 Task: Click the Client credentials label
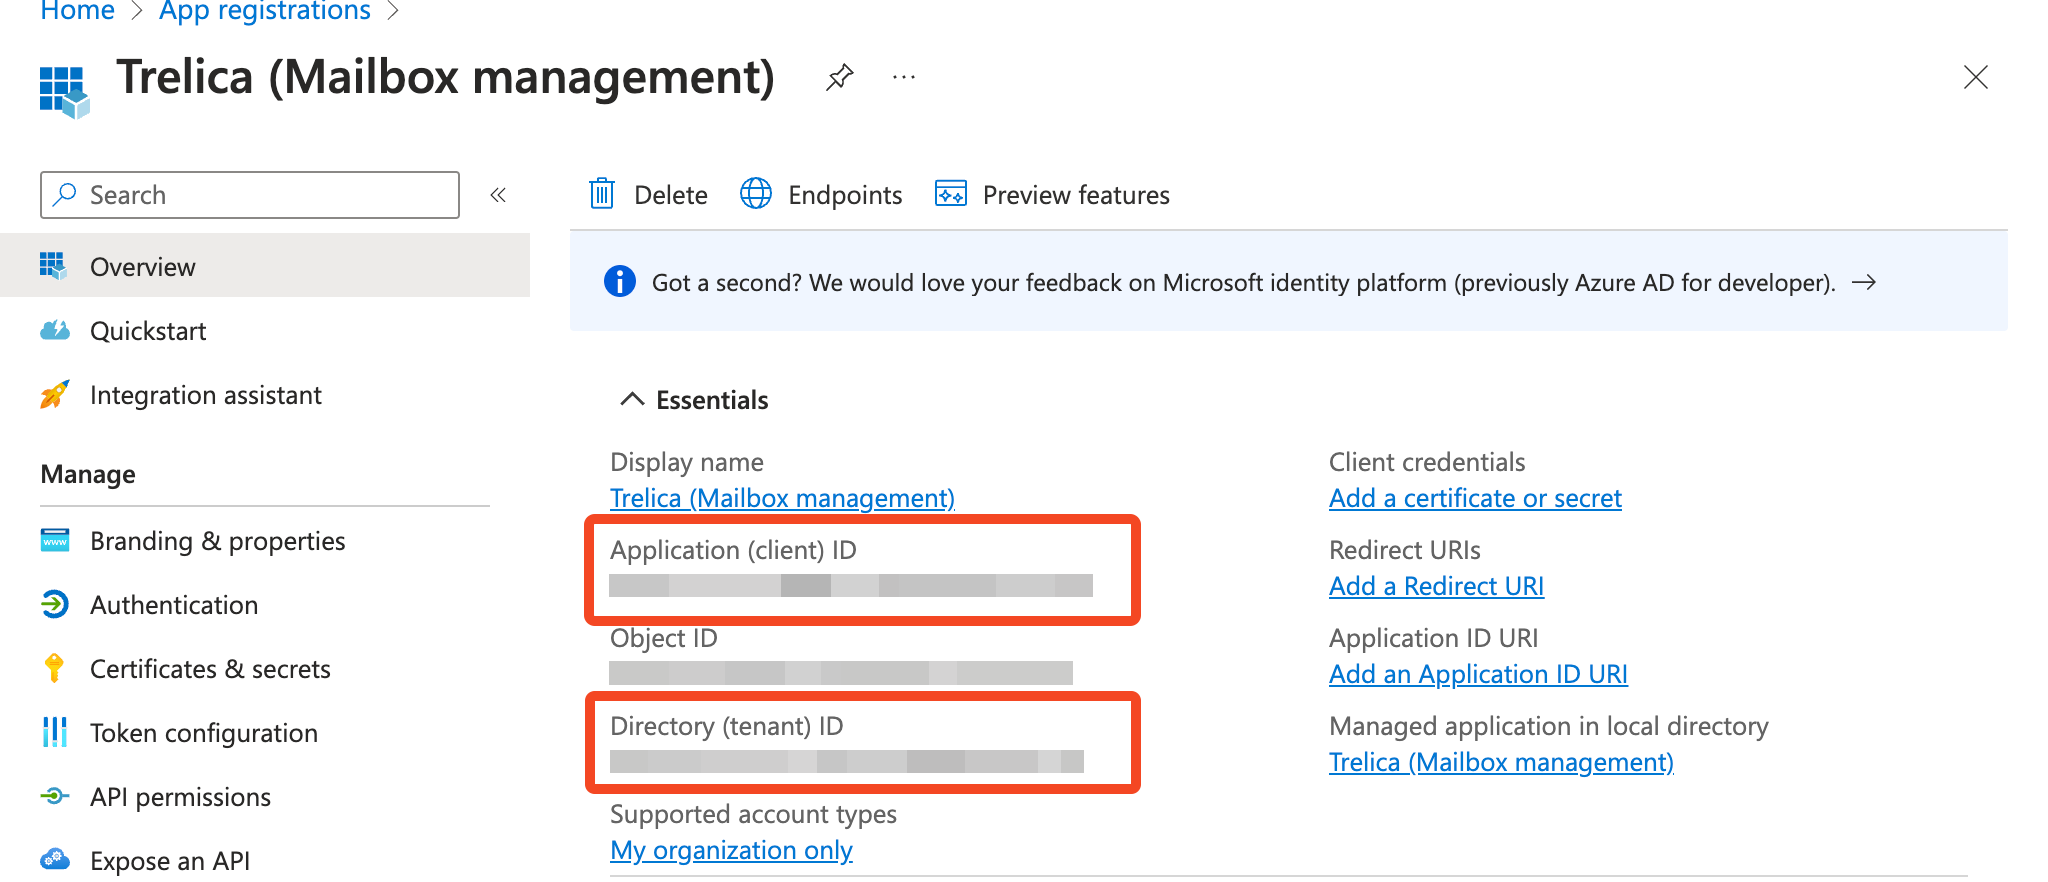coord(1427,462)
